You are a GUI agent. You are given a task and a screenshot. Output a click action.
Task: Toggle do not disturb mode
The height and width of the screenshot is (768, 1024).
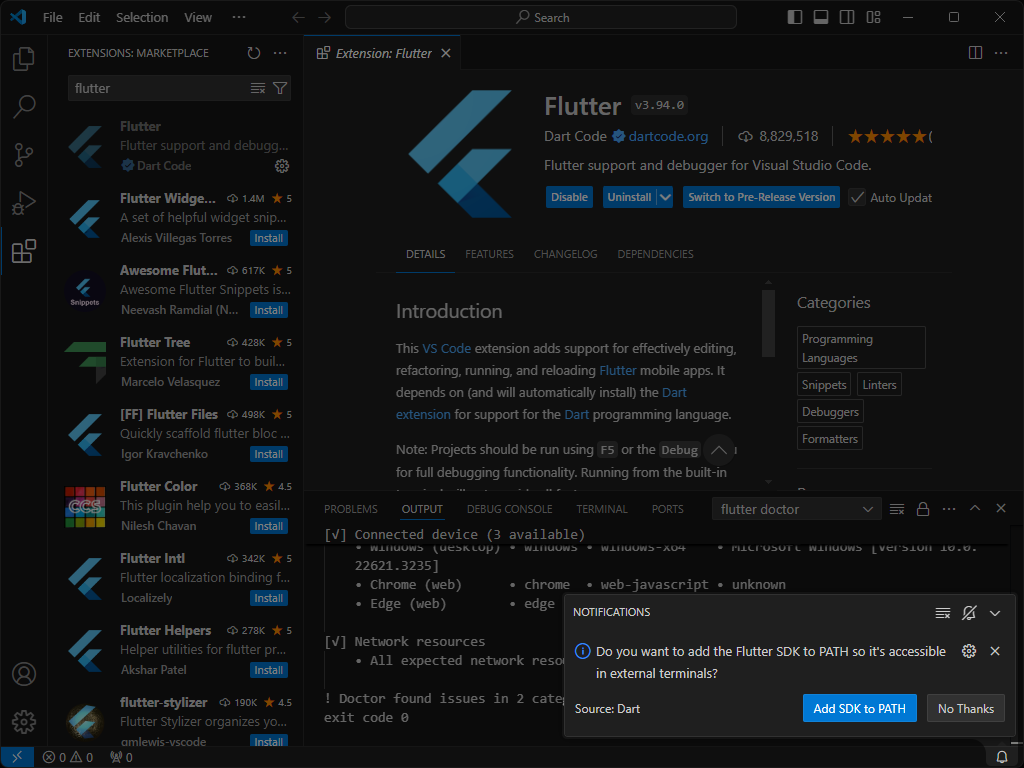tap(968, 613)
